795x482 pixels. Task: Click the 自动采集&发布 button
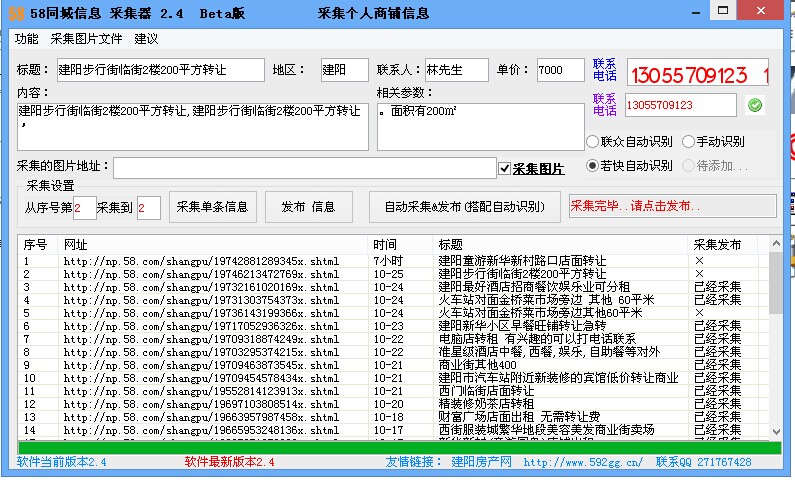[464, 207]
